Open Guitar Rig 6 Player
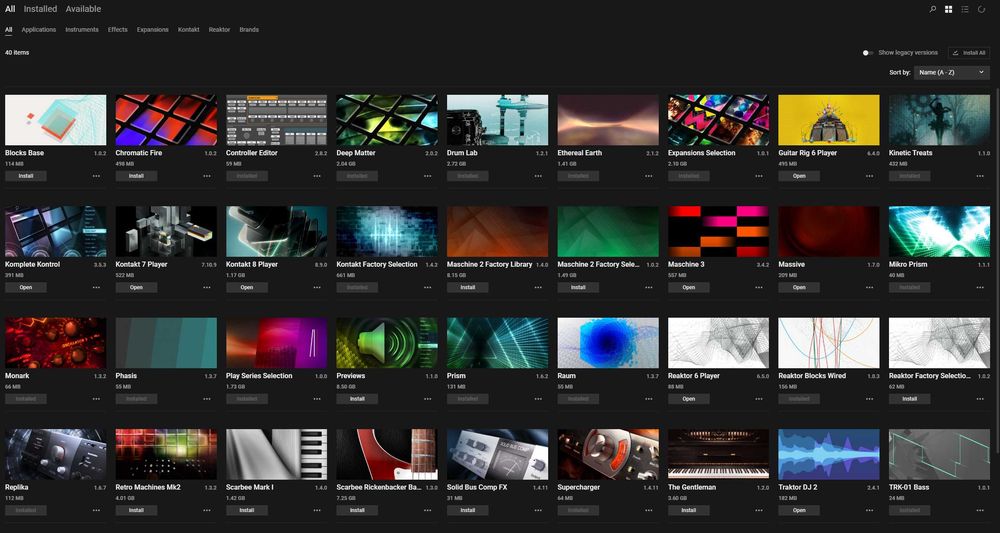The width and height of the screenshot is (1000, 533). point(799,176)
